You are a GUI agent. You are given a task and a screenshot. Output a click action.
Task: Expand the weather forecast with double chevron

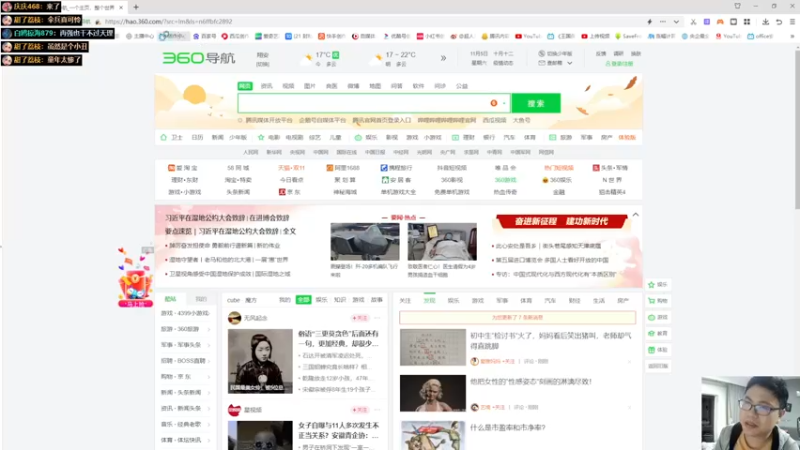(443, 58)
